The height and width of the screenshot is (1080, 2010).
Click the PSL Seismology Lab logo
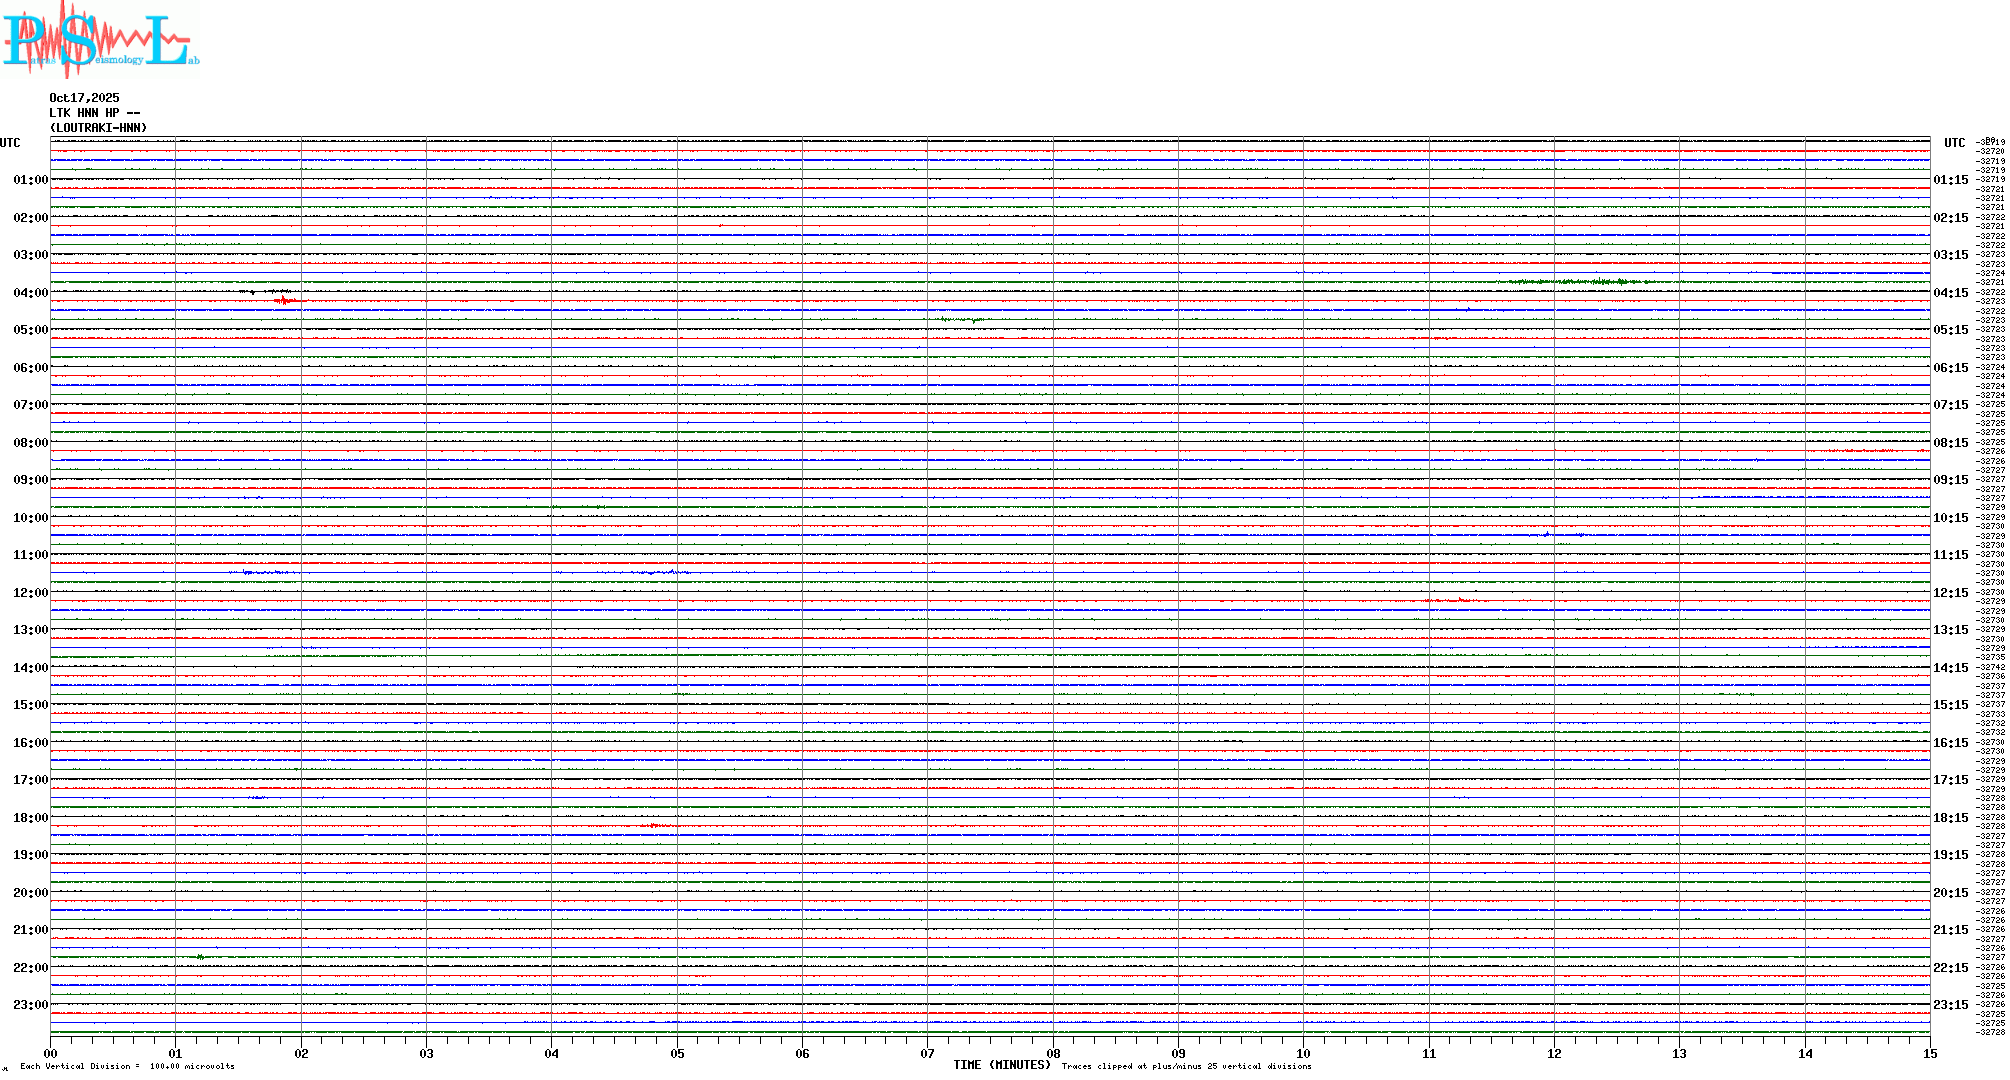point(100,40)
